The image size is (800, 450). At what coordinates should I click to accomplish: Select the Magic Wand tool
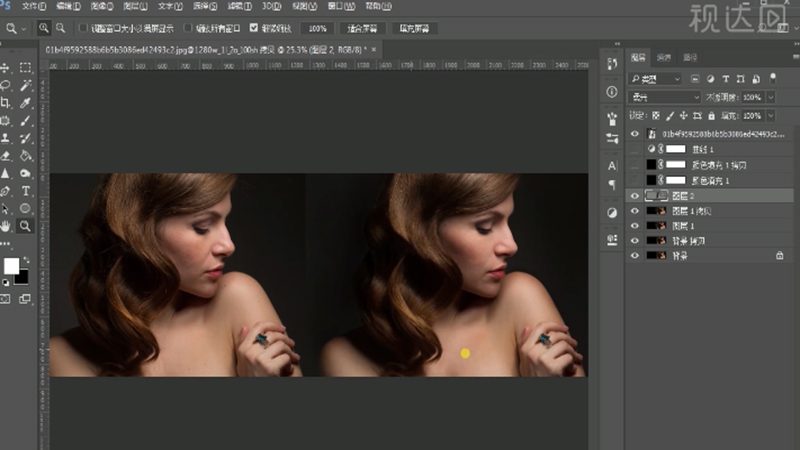coord(25,85)
